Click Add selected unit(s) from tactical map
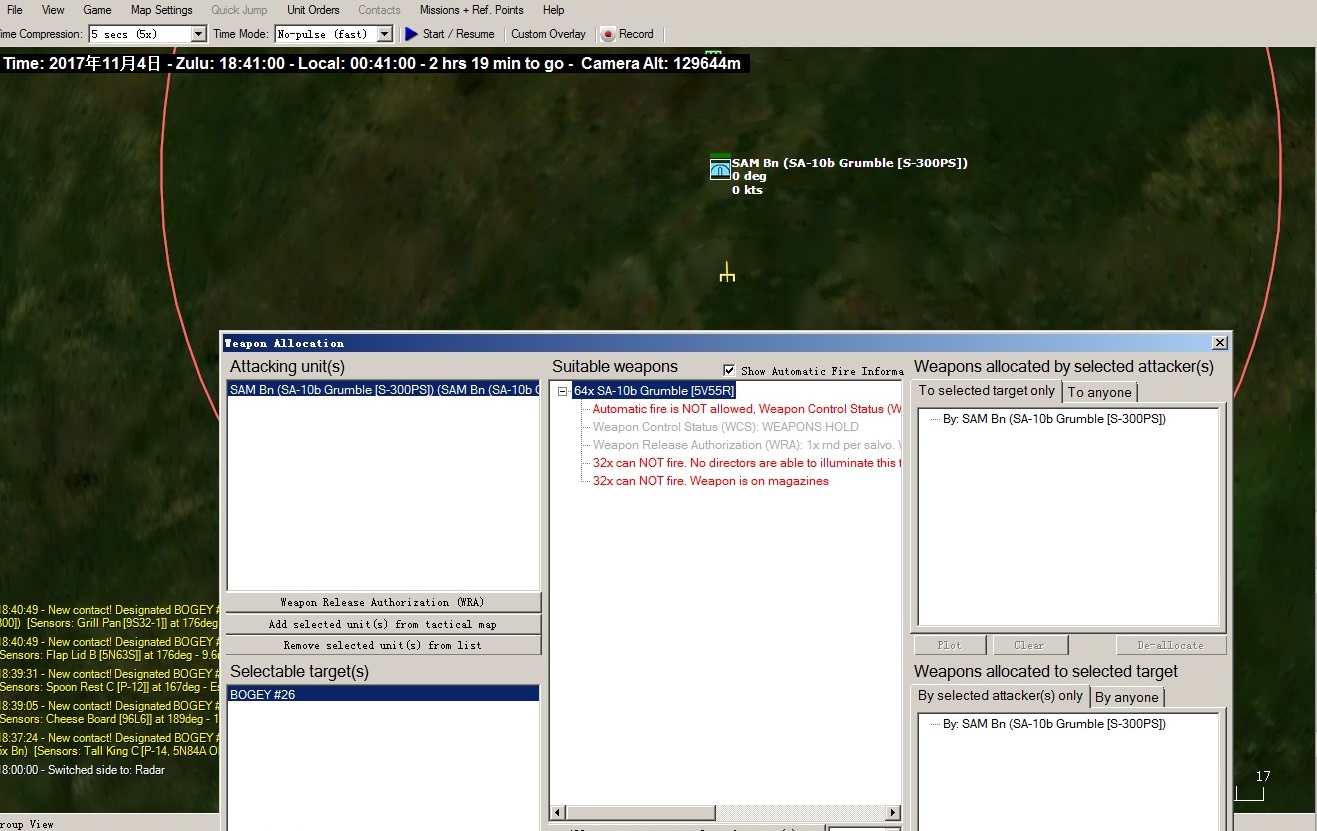This screenshot has height=831, width=1317. pos(383,624)
